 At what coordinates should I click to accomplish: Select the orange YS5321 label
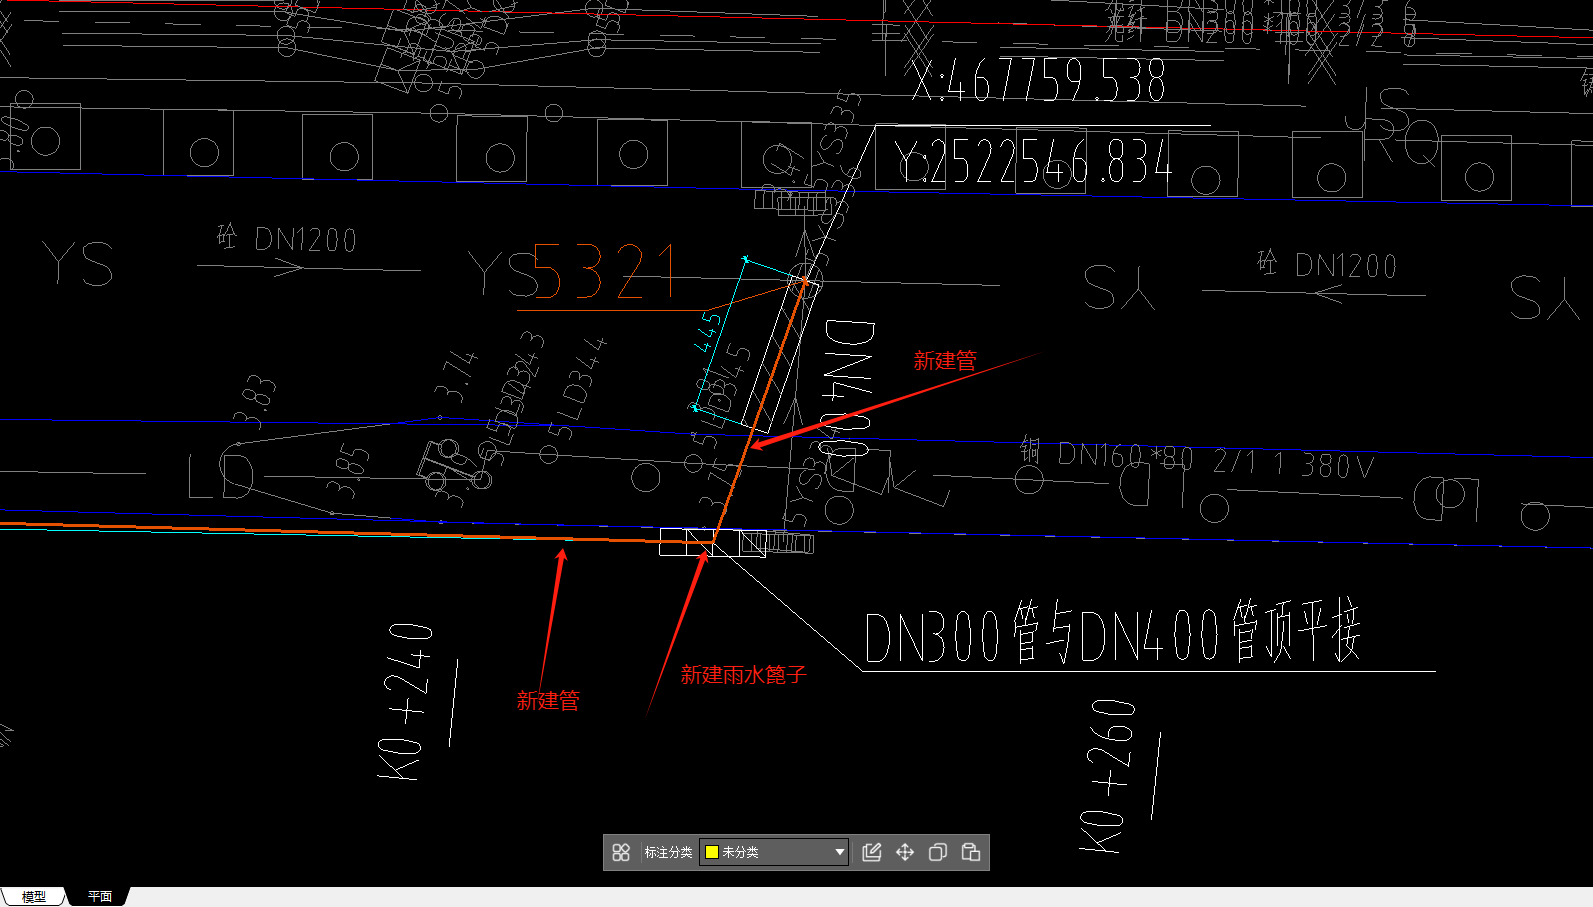(x=606, y=272)
